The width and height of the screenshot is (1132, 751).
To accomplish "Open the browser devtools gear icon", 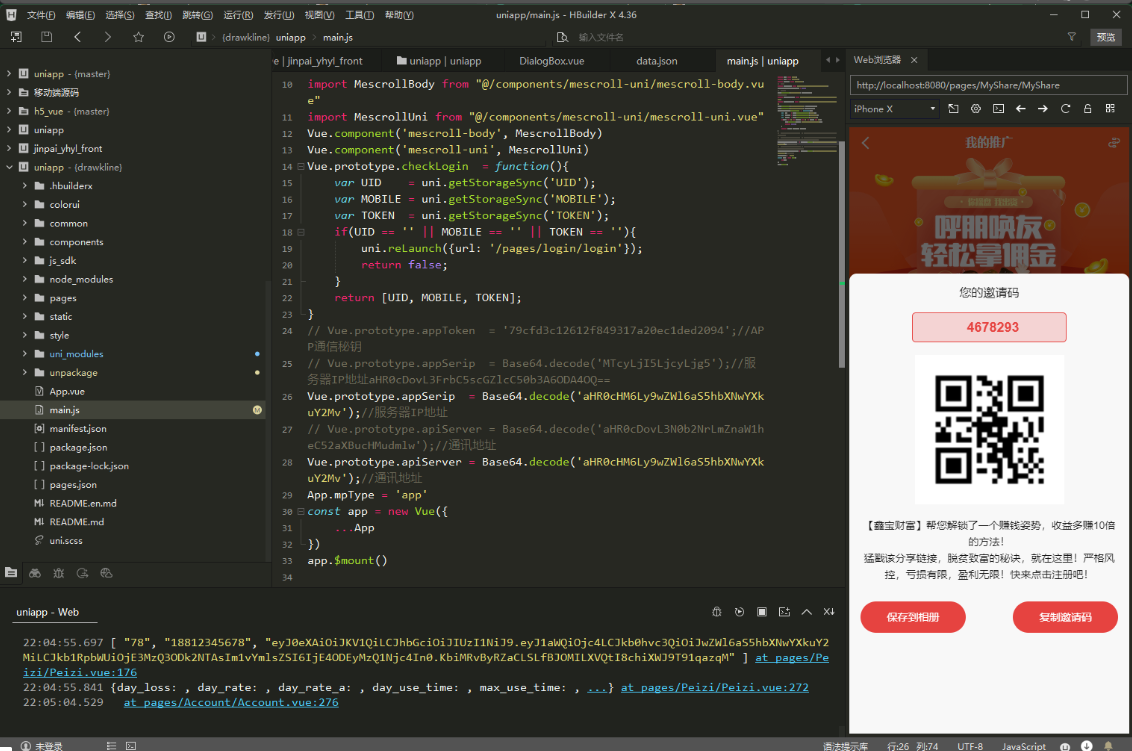I will [976, 108].
